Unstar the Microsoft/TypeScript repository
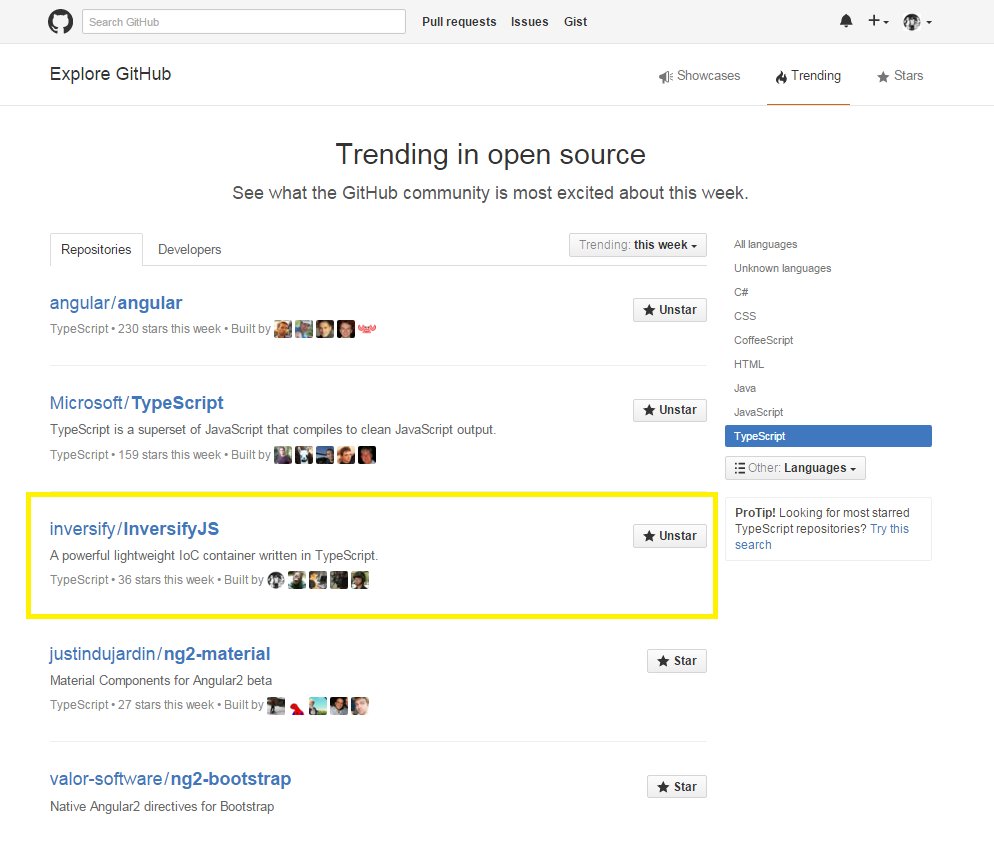994x846 pixels. coord(669,410)
